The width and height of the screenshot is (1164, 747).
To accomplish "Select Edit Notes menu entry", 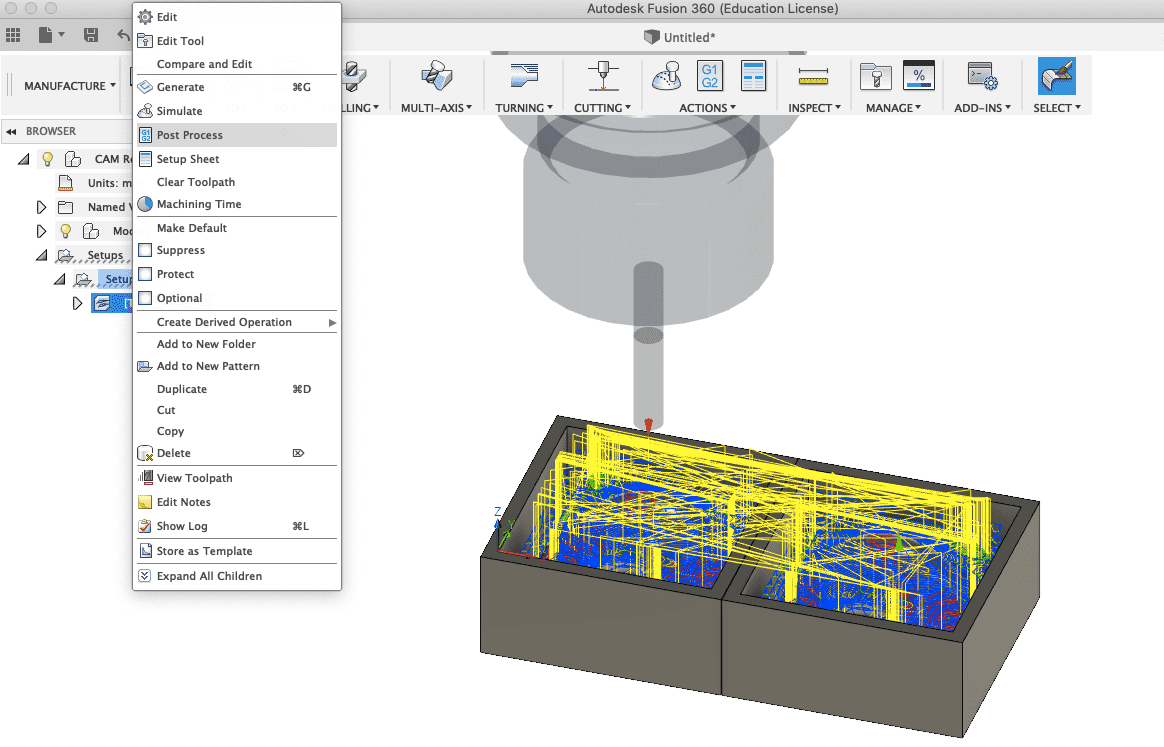I will pos(236,502).
